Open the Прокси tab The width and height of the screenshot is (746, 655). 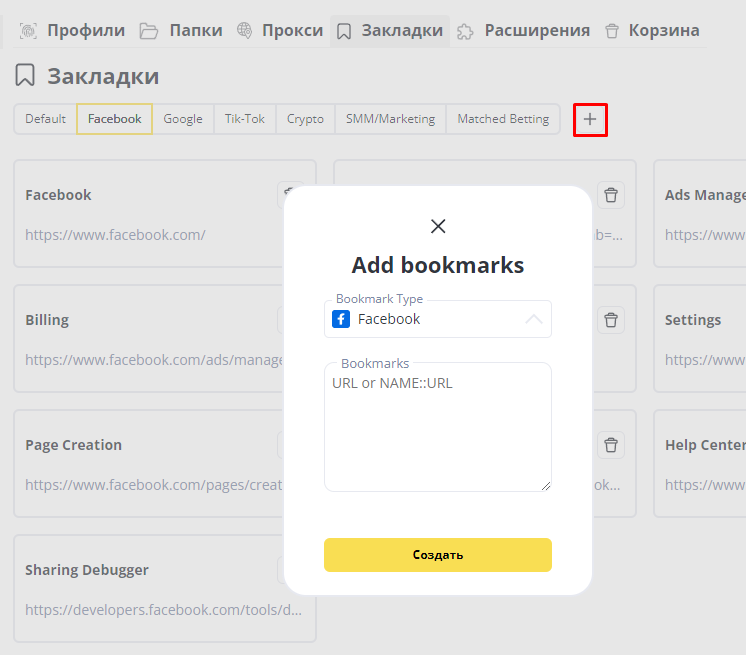[280, 30]
